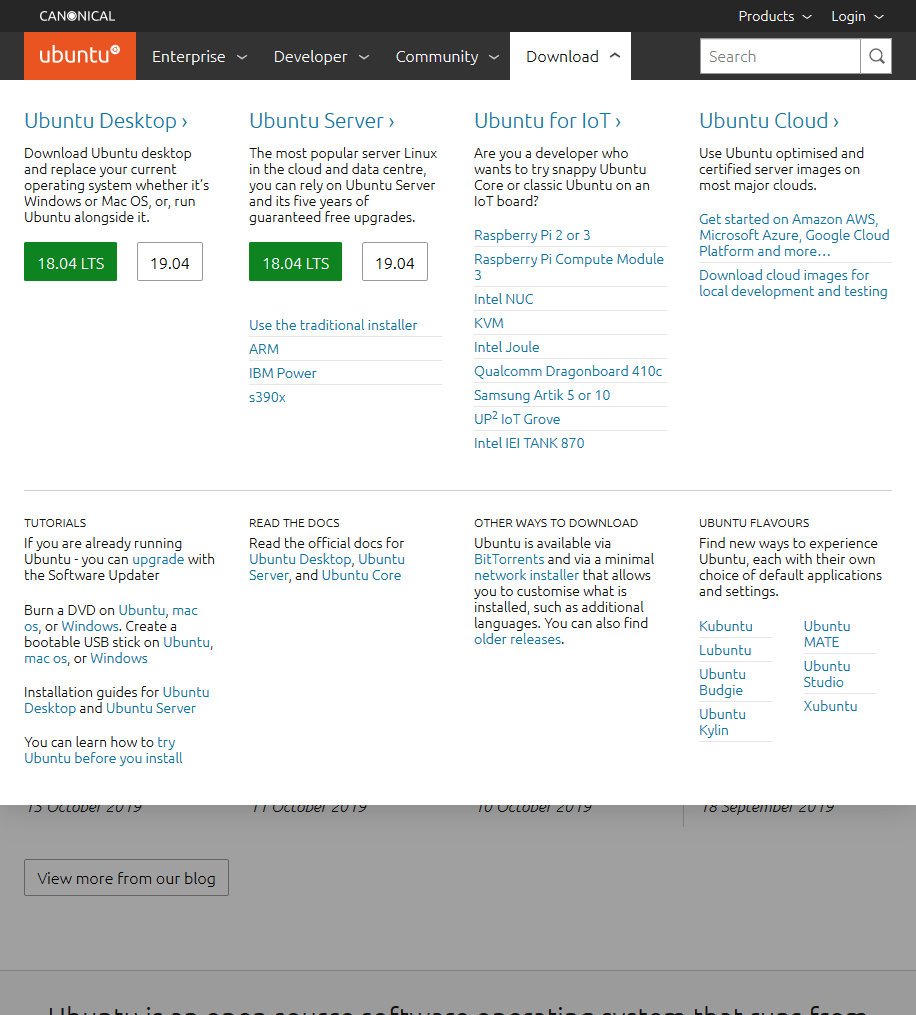Viewport: 916px width, 1015px height.
Task: Open the Ubuntu Budgie flavour link
Action: (722, 682)
